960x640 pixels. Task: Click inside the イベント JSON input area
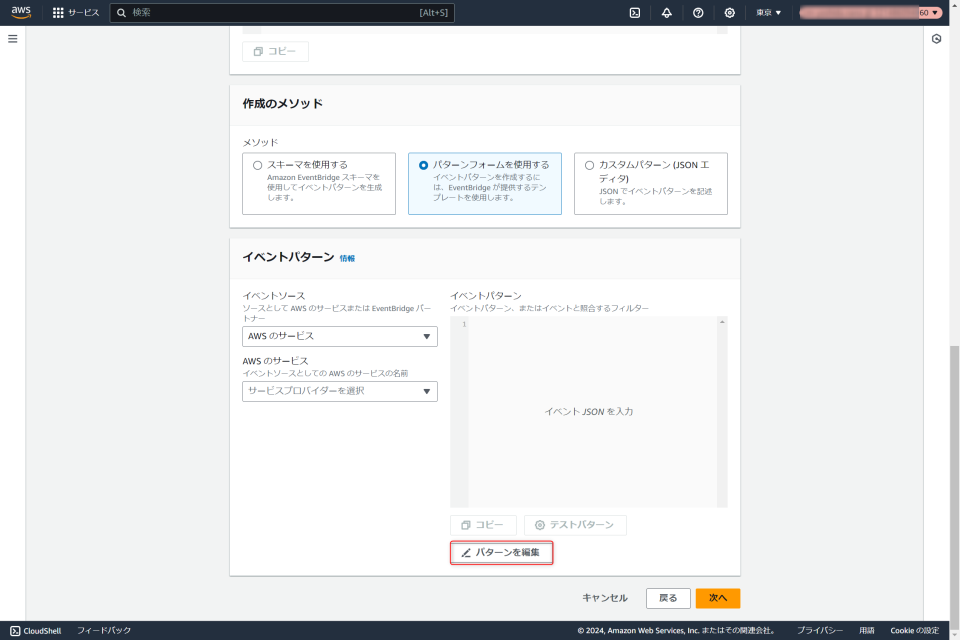[x=588, y=410]
